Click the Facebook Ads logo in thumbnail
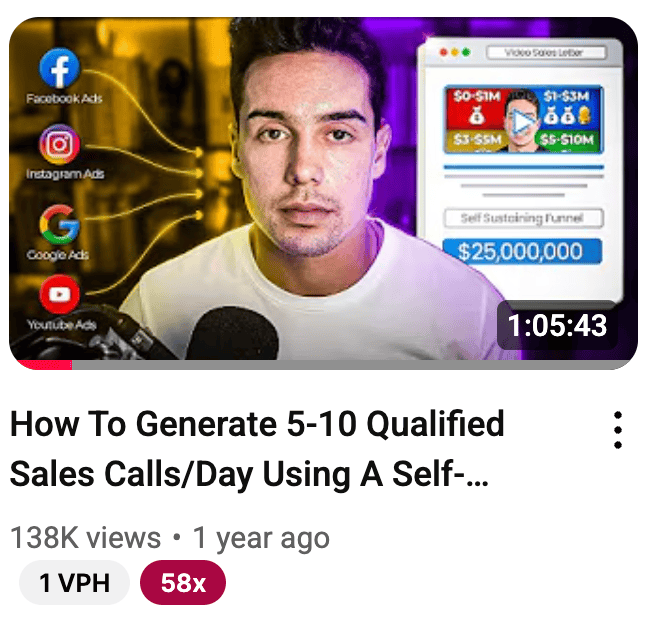 tap(59, 68)
